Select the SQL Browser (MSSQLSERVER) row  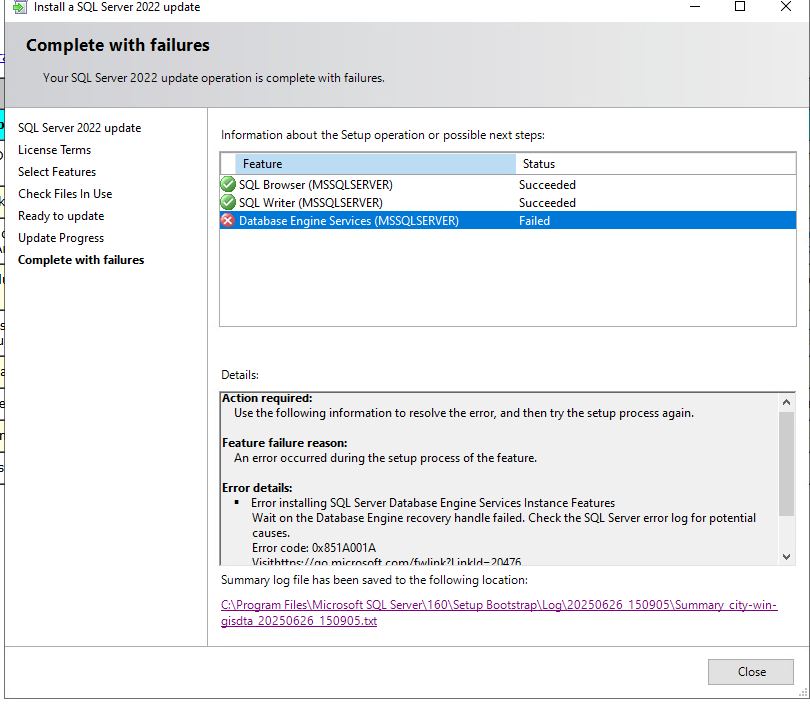[x=508, y=184]
